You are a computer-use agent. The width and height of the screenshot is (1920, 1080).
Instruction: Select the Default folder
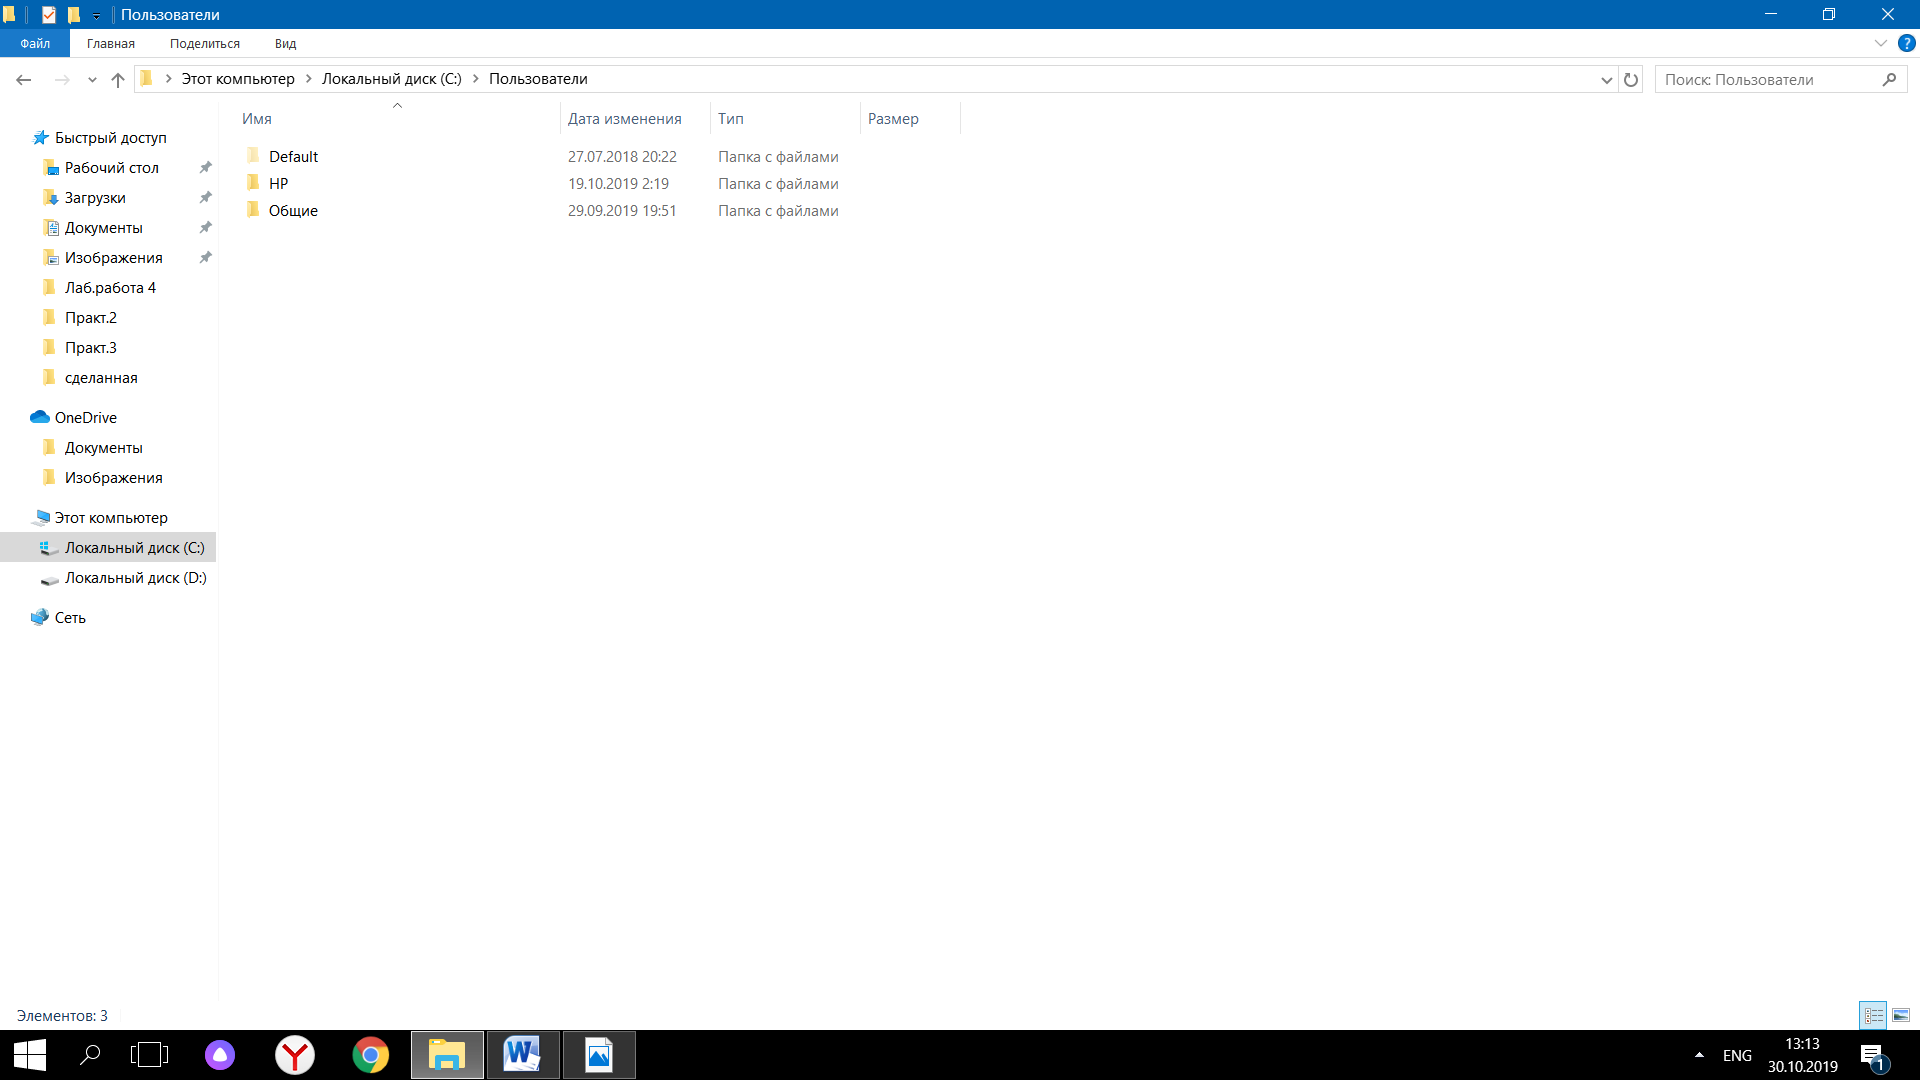click(x=293, y=156)
